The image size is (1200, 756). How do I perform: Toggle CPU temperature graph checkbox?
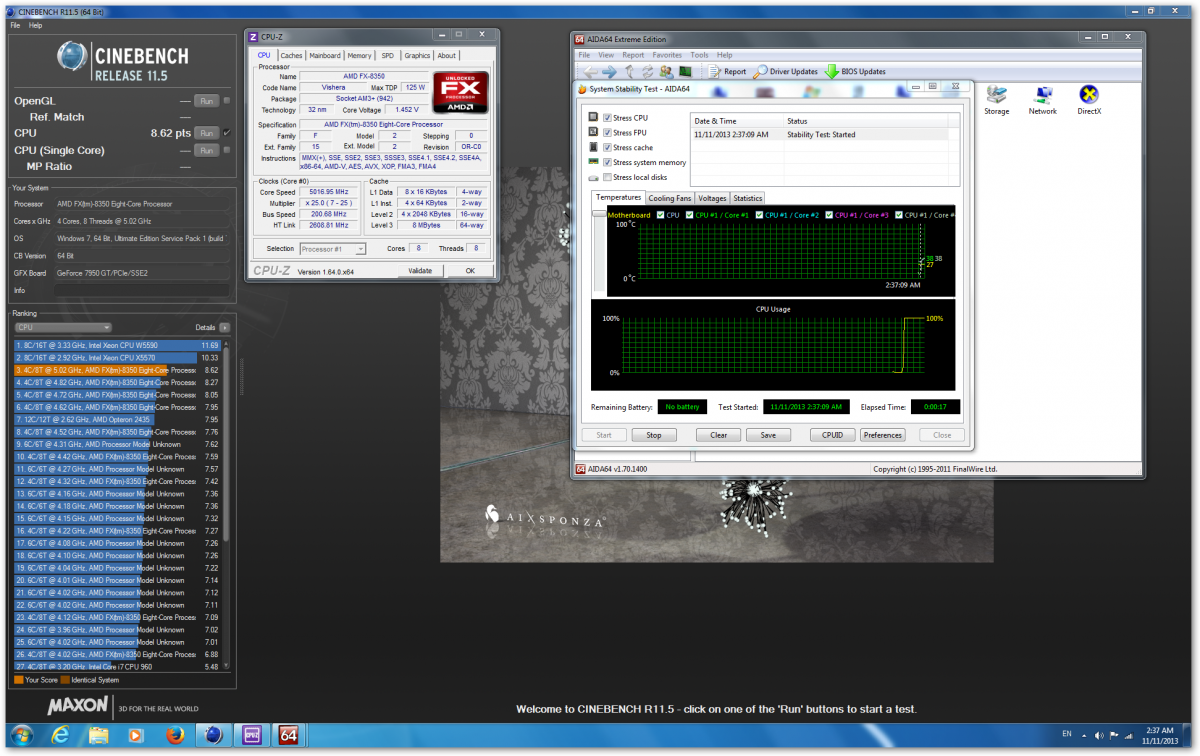coord(659,215)
